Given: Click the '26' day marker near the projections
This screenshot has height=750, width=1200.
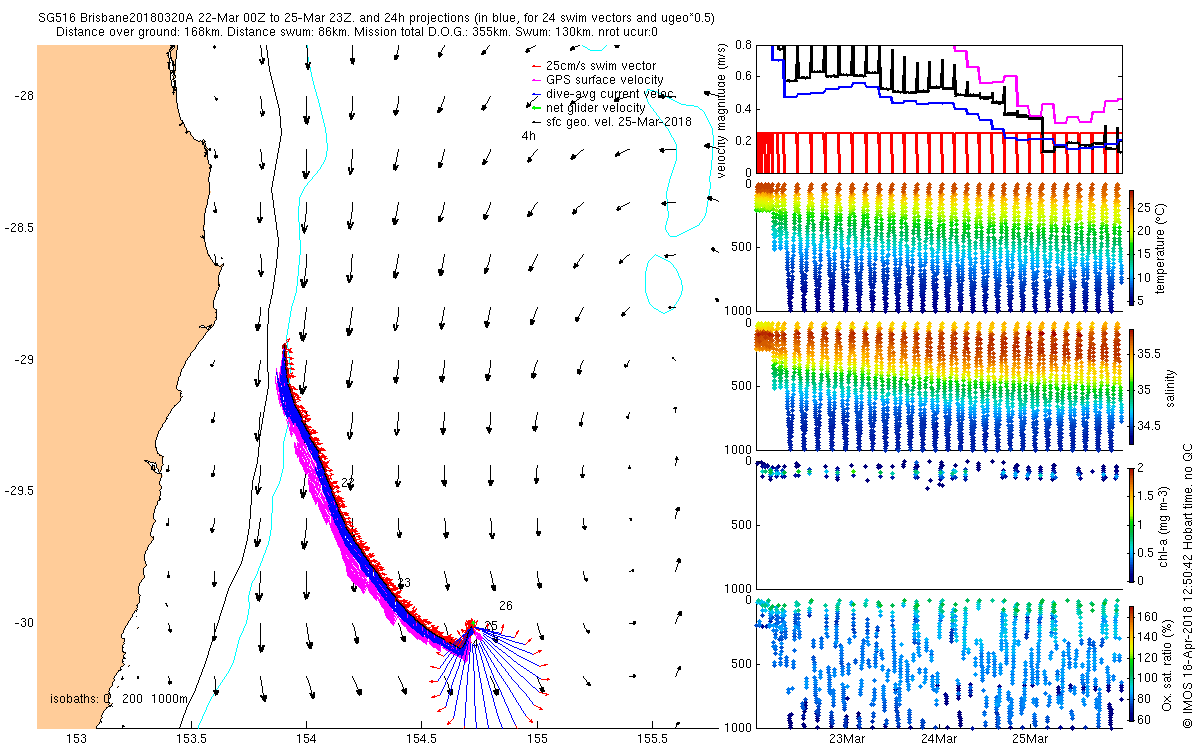Looking at the screenshot, I should [x=506, y=606].
